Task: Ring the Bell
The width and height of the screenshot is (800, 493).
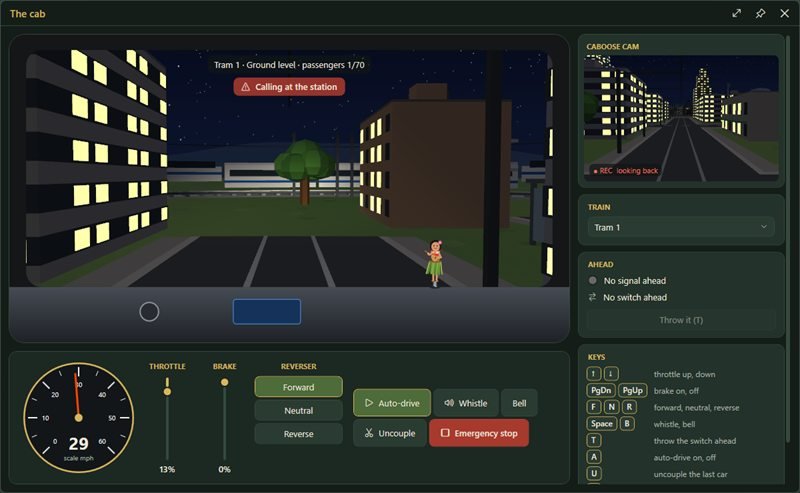Action: coord(519,403)
